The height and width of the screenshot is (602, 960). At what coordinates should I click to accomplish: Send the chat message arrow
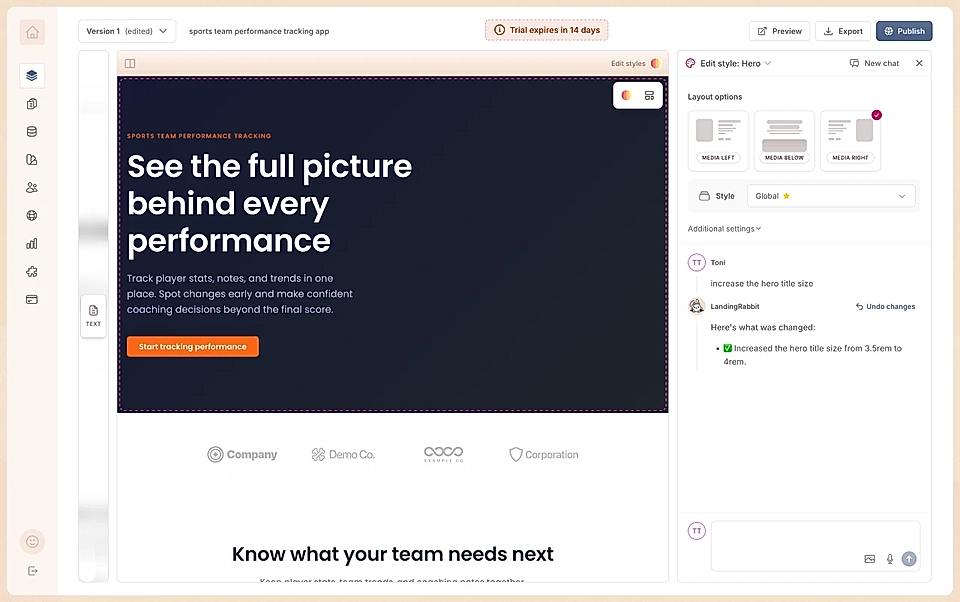tap(909, 559)
